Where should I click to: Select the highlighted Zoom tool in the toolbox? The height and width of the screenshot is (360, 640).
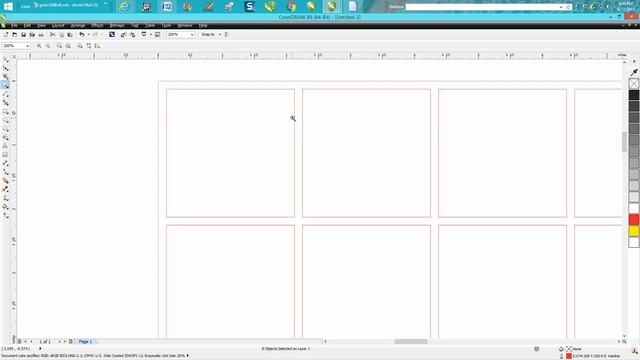[x=5, y=85]
